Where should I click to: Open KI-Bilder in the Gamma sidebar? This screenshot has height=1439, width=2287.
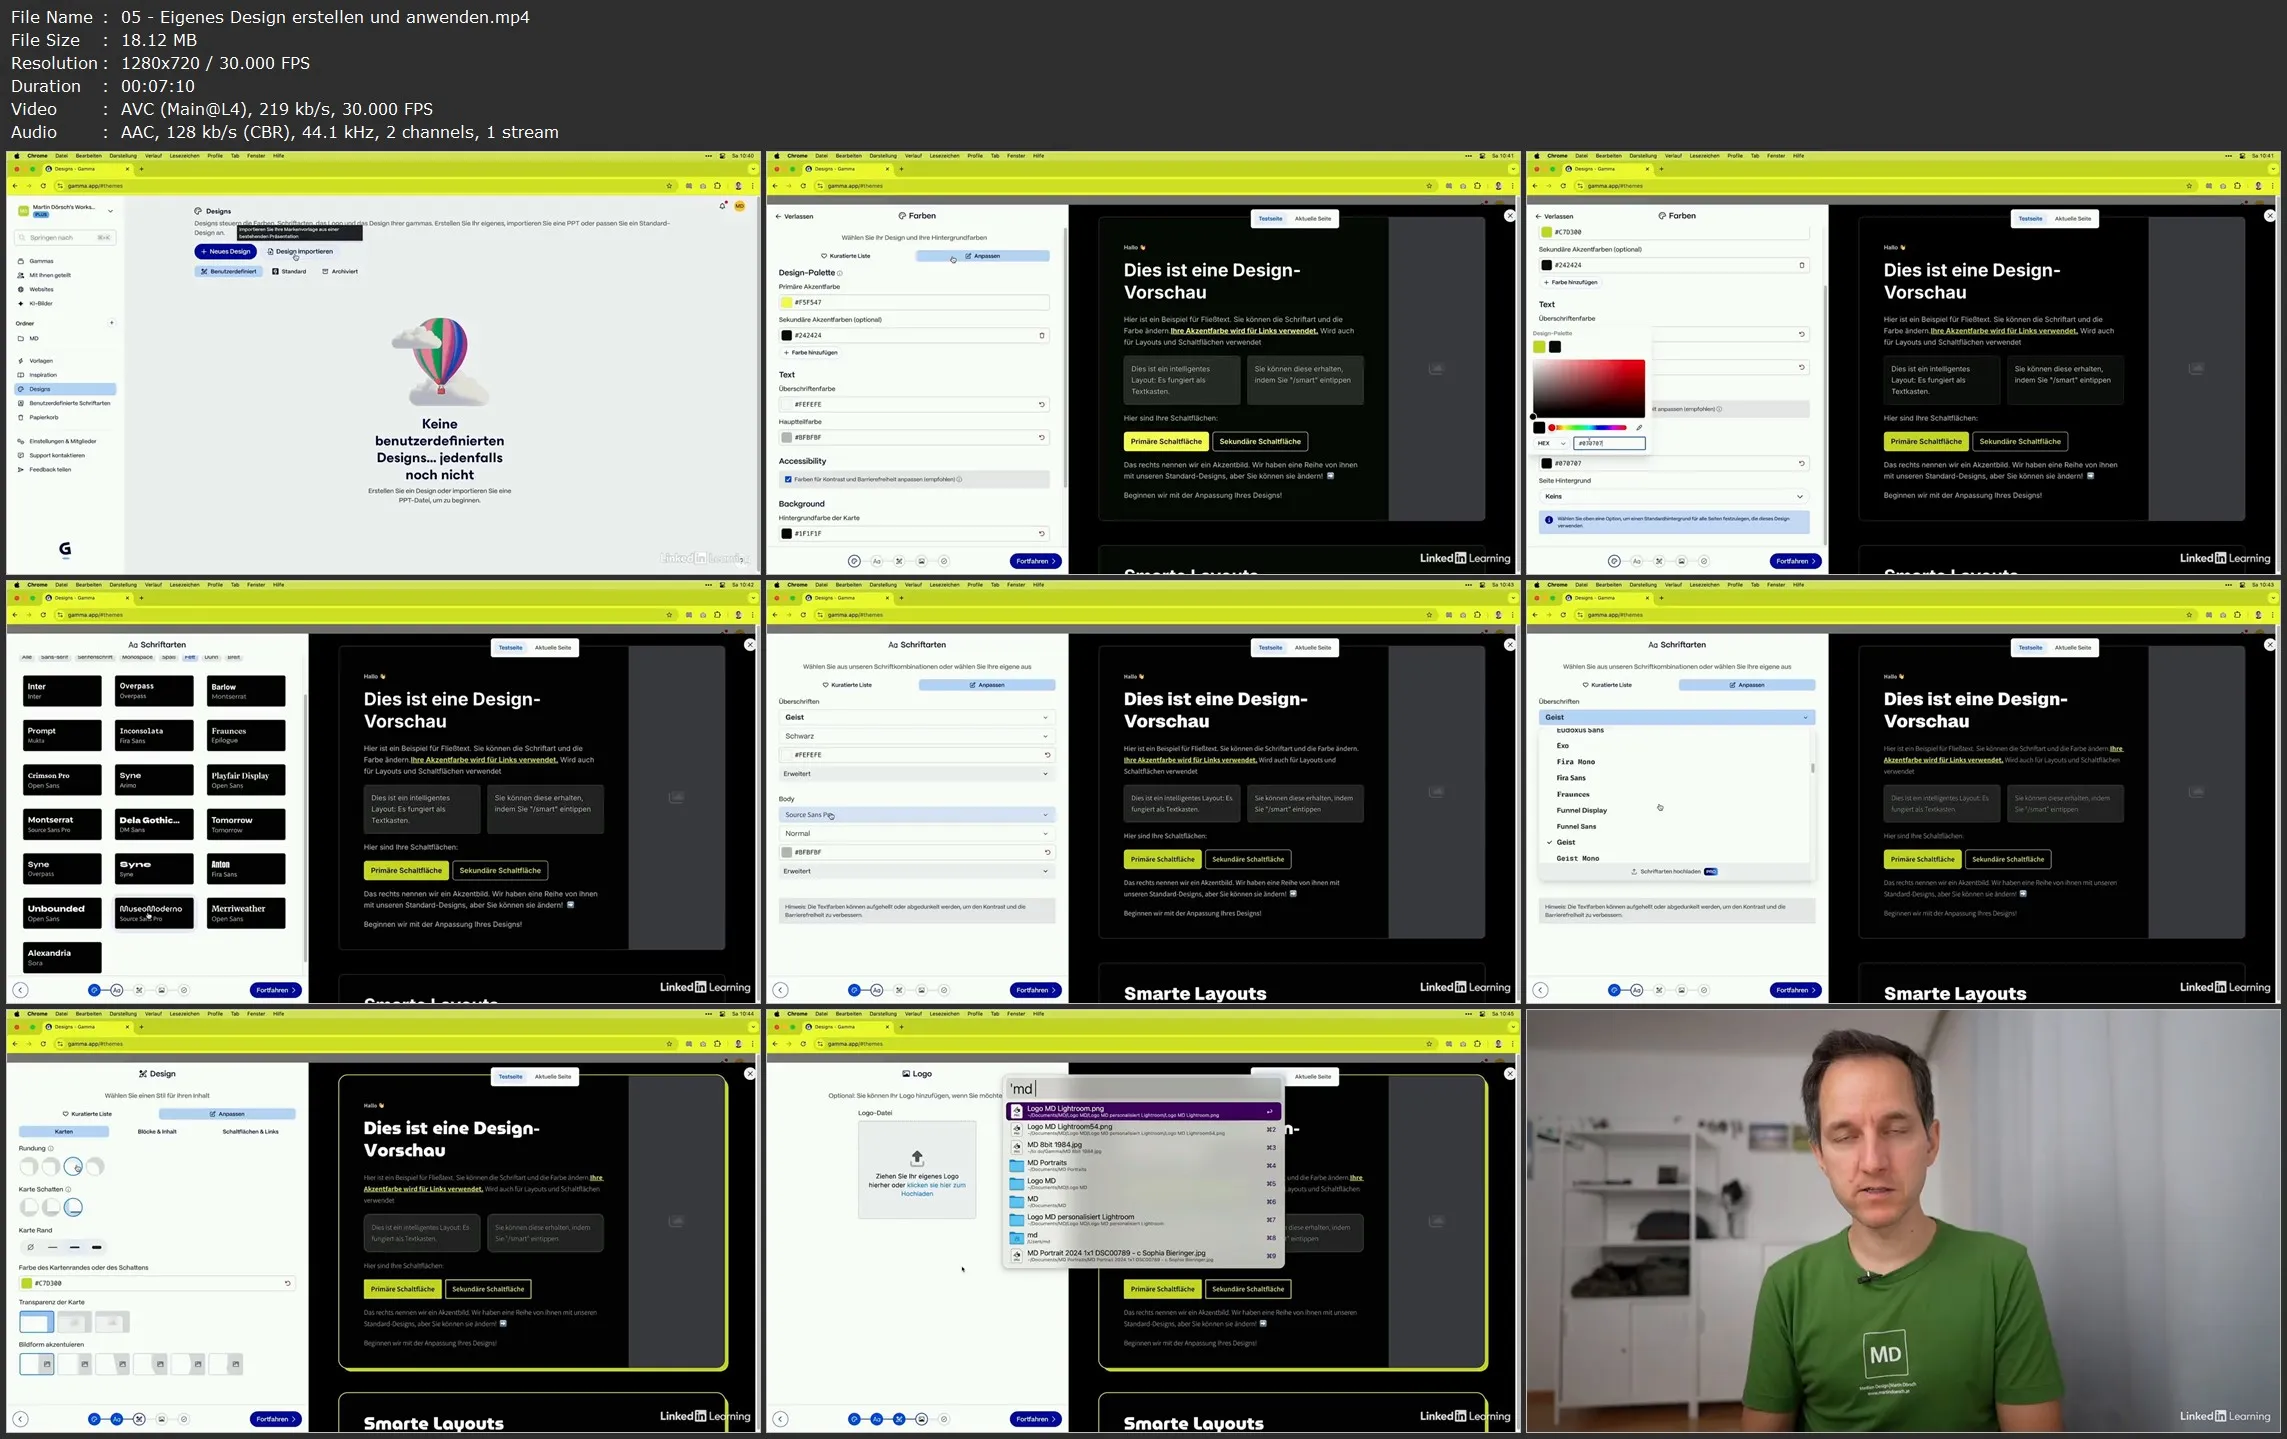tap(40, 303)
